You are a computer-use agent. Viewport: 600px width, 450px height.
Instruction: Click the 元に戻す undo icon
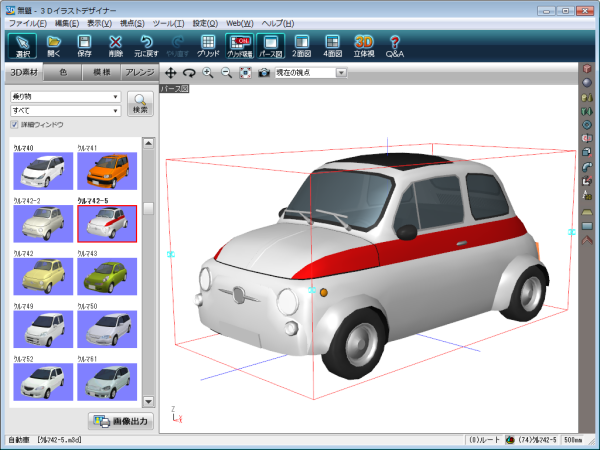coord(146,46)
